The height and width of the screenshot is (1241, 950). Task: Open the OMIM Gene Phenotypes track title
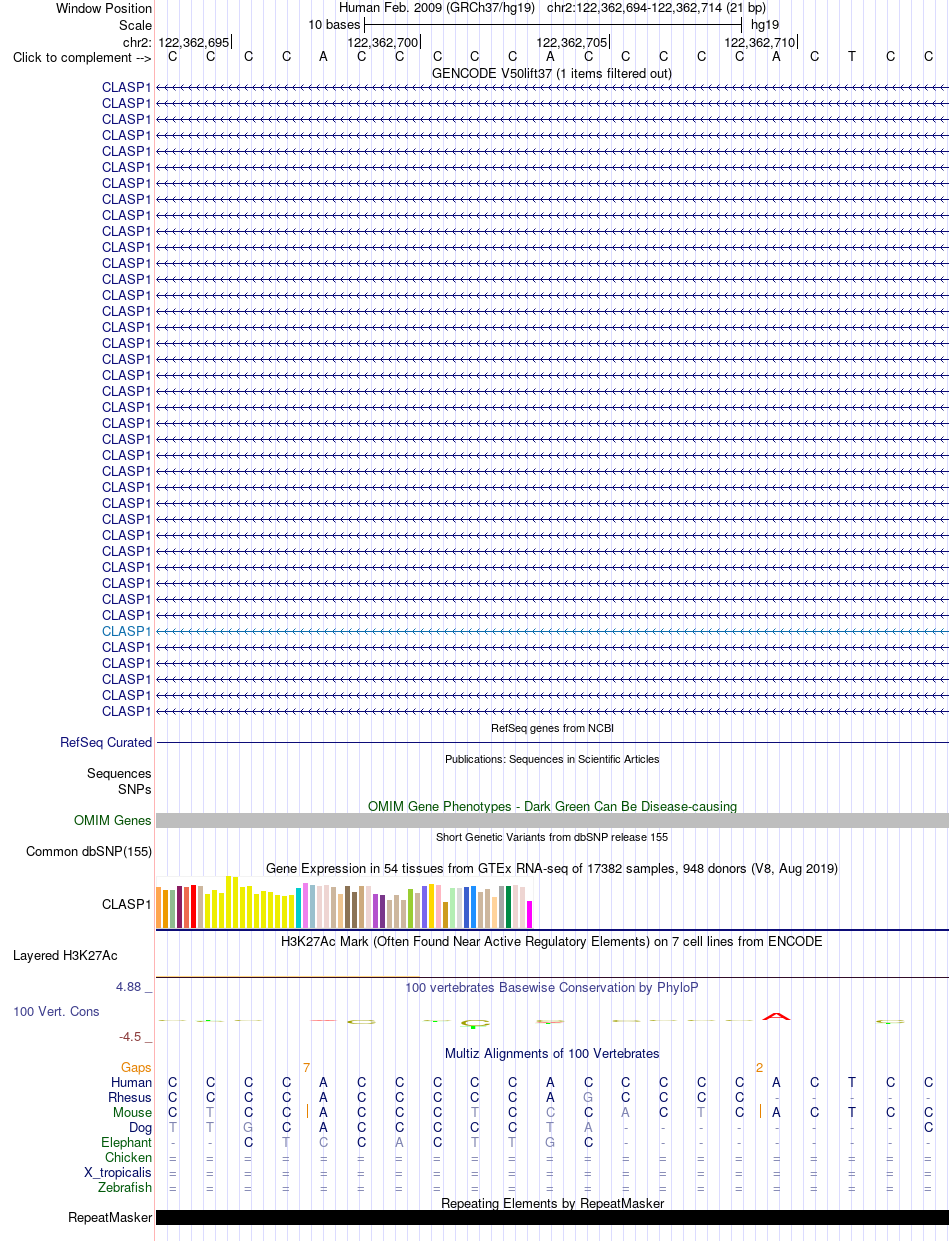click(x=552, y=806)
